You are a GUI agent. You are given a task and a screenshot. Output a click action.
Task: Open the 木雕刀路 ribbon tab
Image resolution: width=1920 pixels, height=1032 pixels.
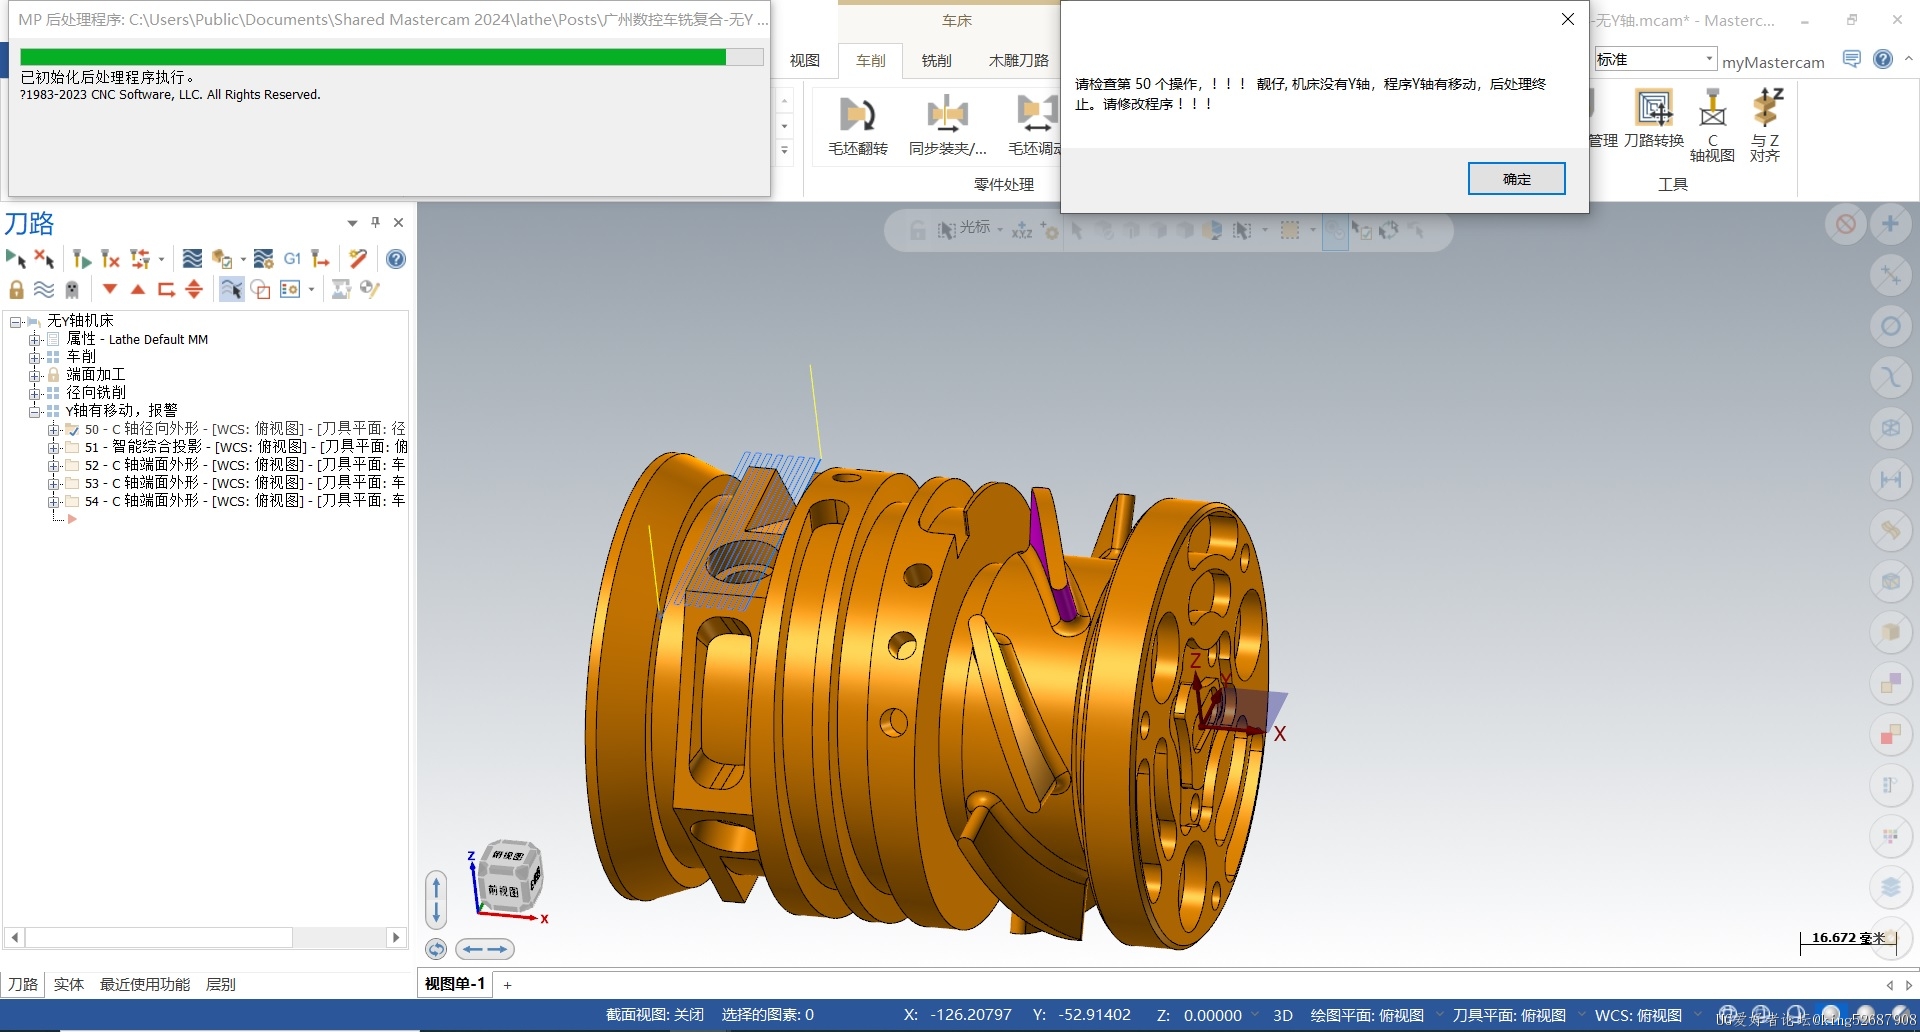tap(1019, 61)
